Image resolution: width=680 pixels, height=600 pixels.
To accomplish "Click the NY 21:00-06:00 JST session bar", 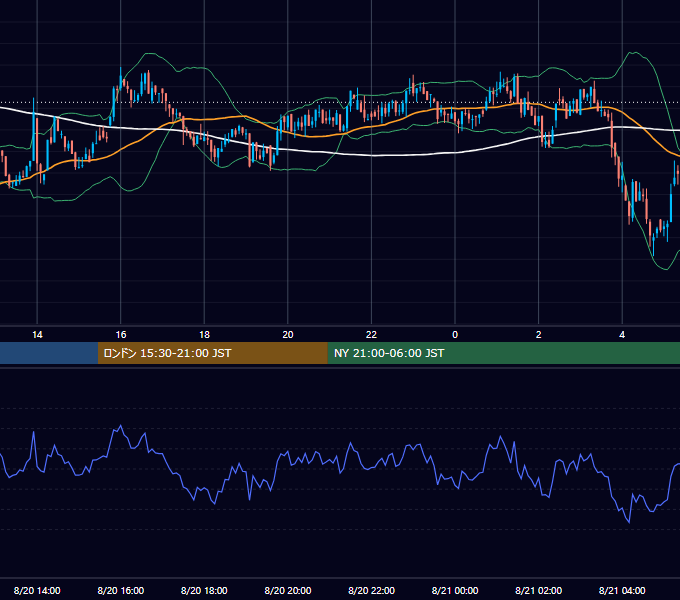I will [x=503, y=353].
